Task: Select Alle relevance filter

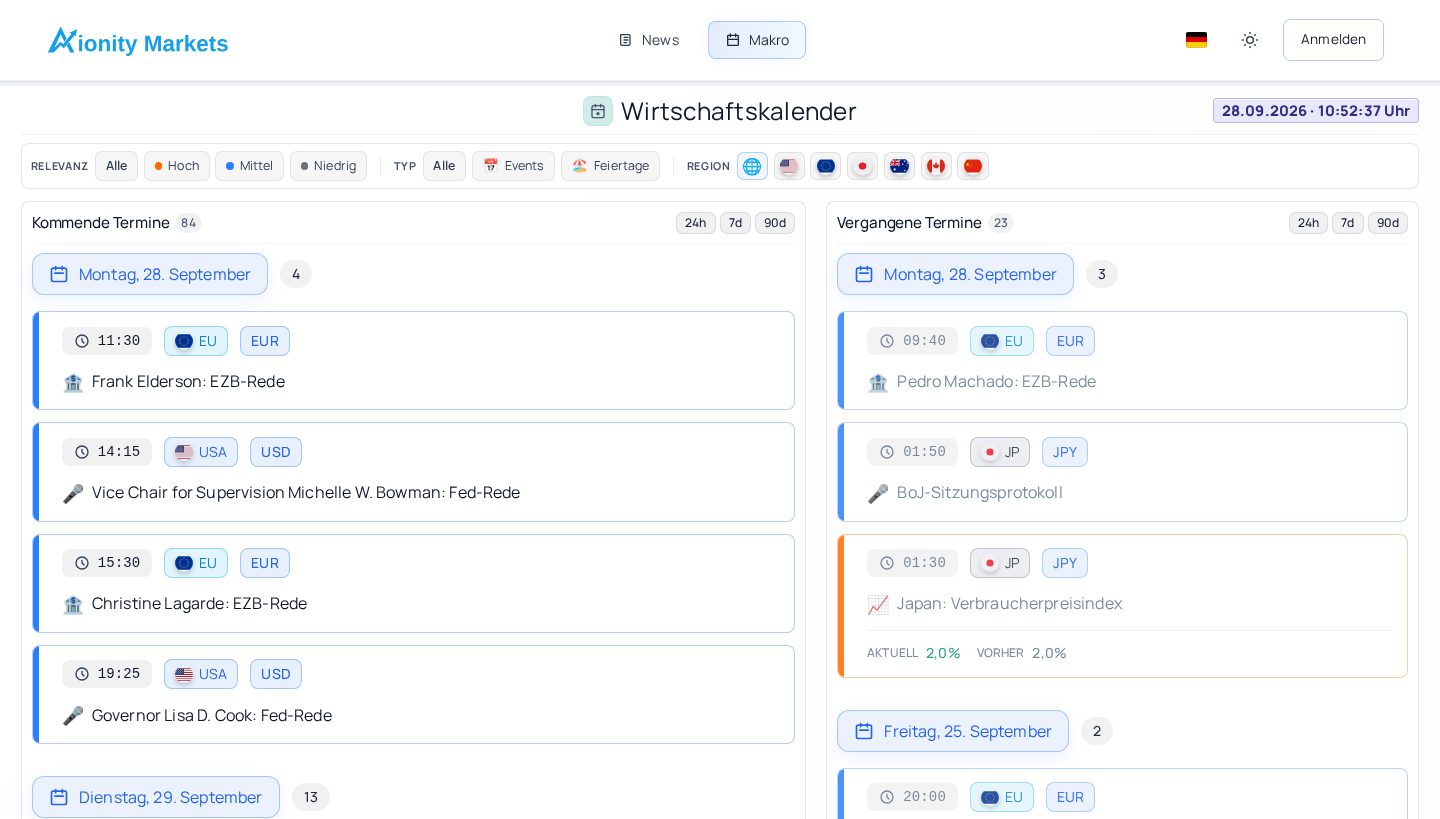Action: [116, 166]
